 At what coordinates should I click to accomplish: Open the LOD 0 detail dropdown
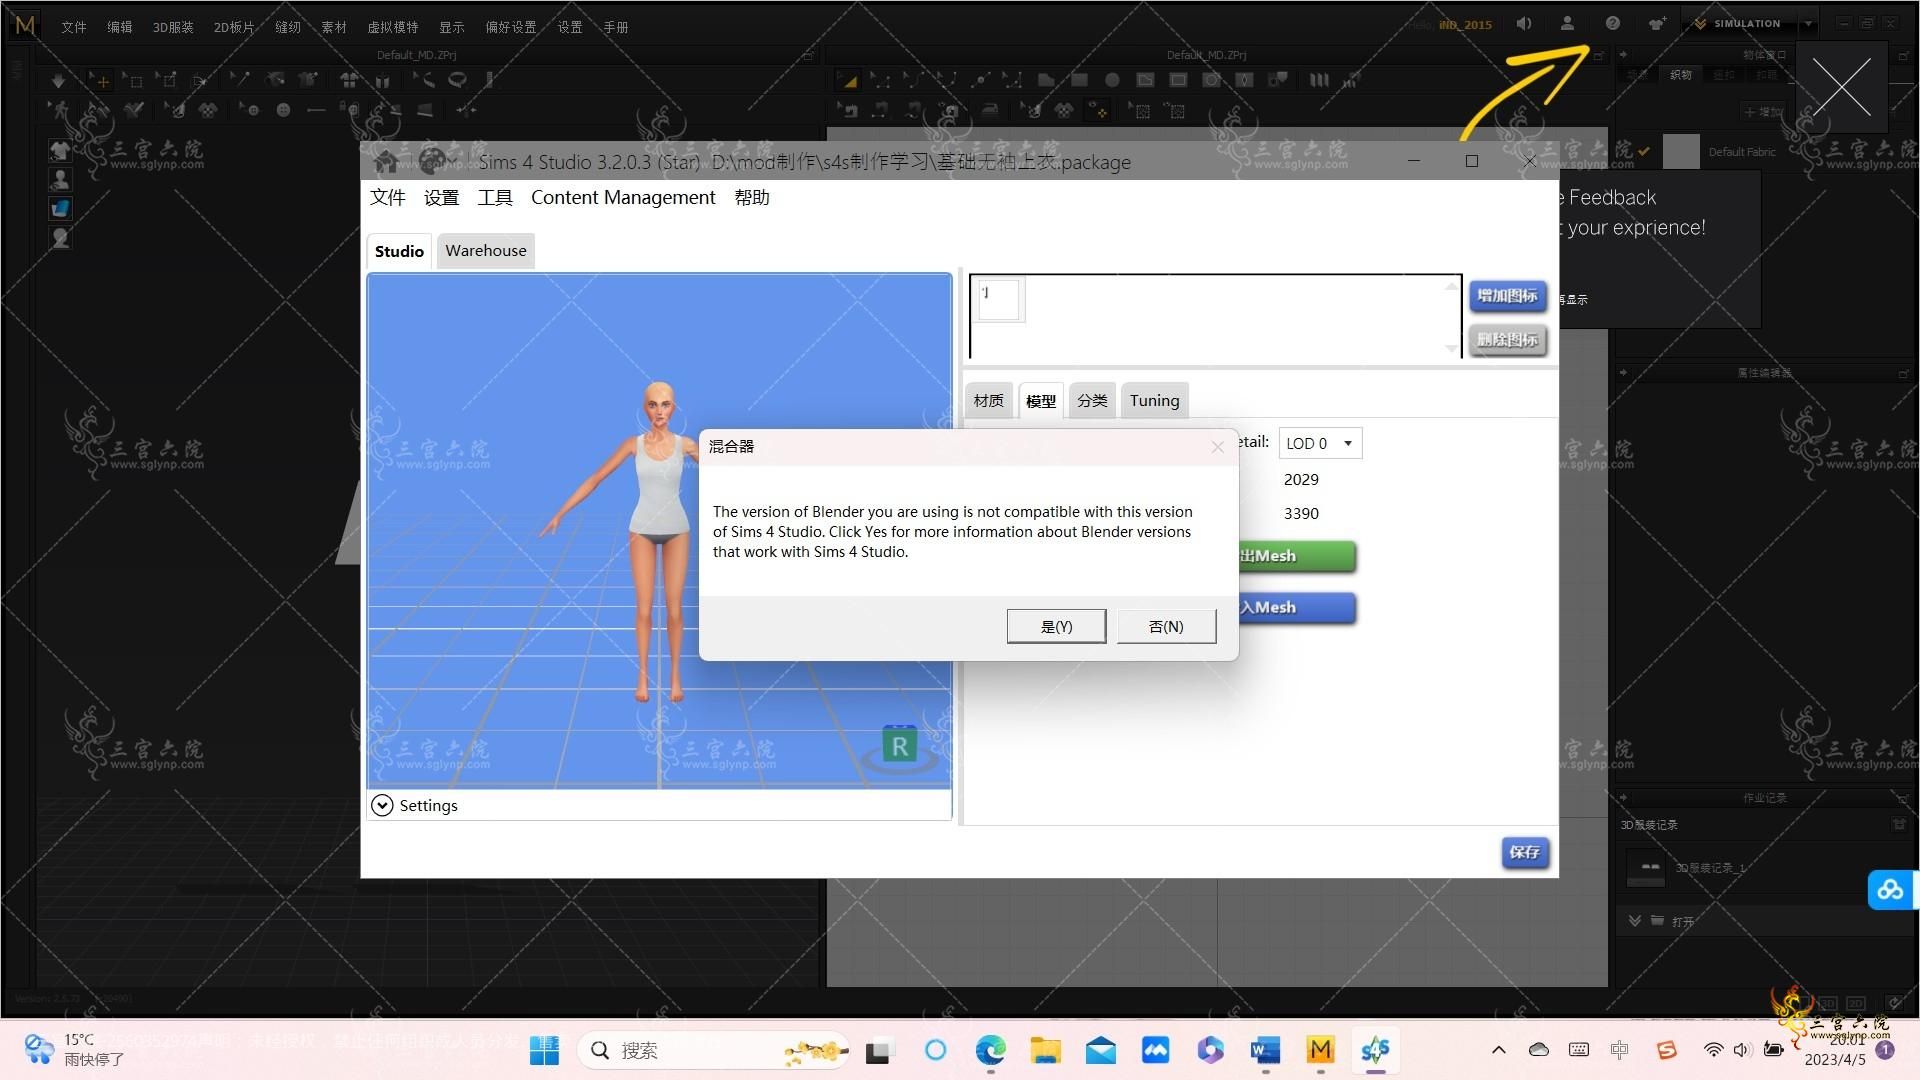coord(1320,443)
